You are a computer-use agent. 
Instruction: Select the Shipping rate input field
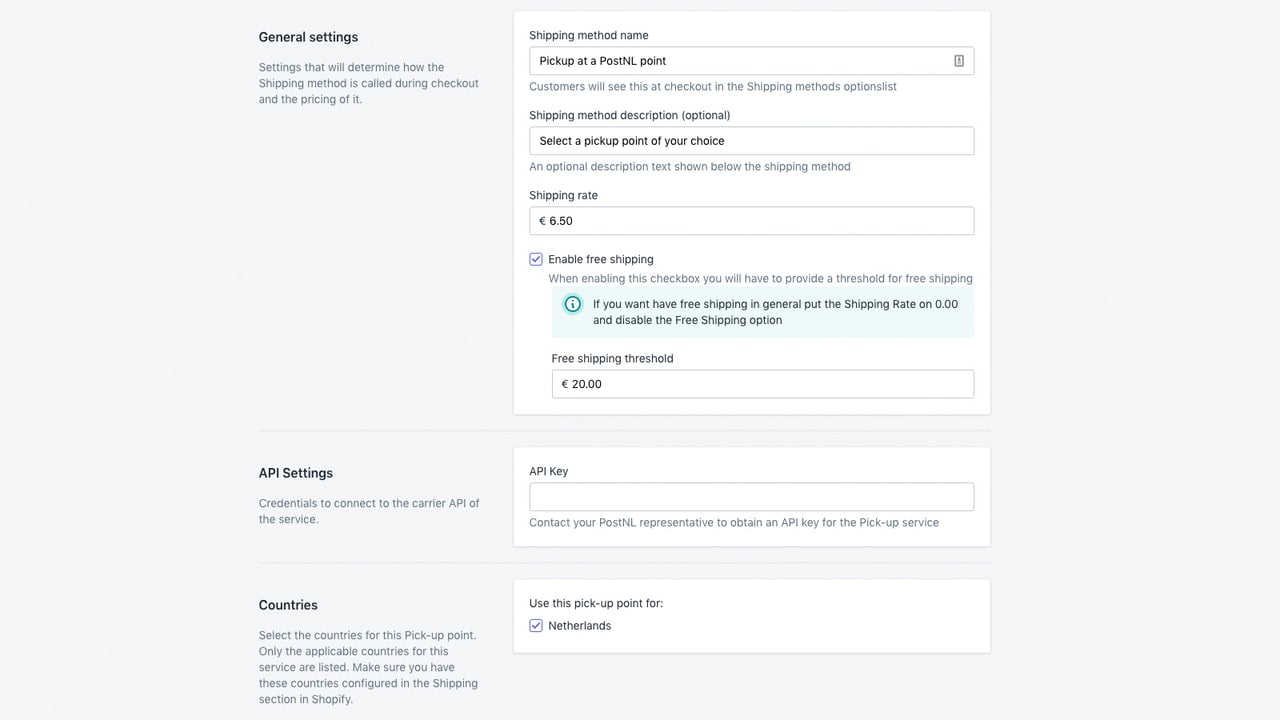coord(751,221)
